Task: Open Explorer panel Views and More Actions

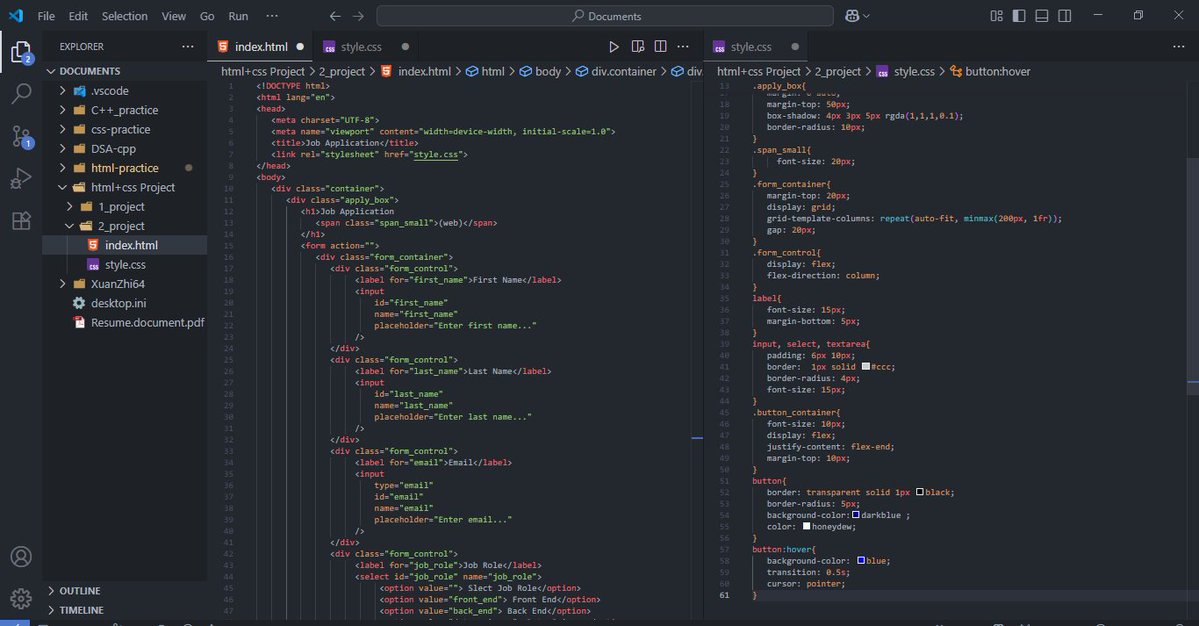Action: 187,47
